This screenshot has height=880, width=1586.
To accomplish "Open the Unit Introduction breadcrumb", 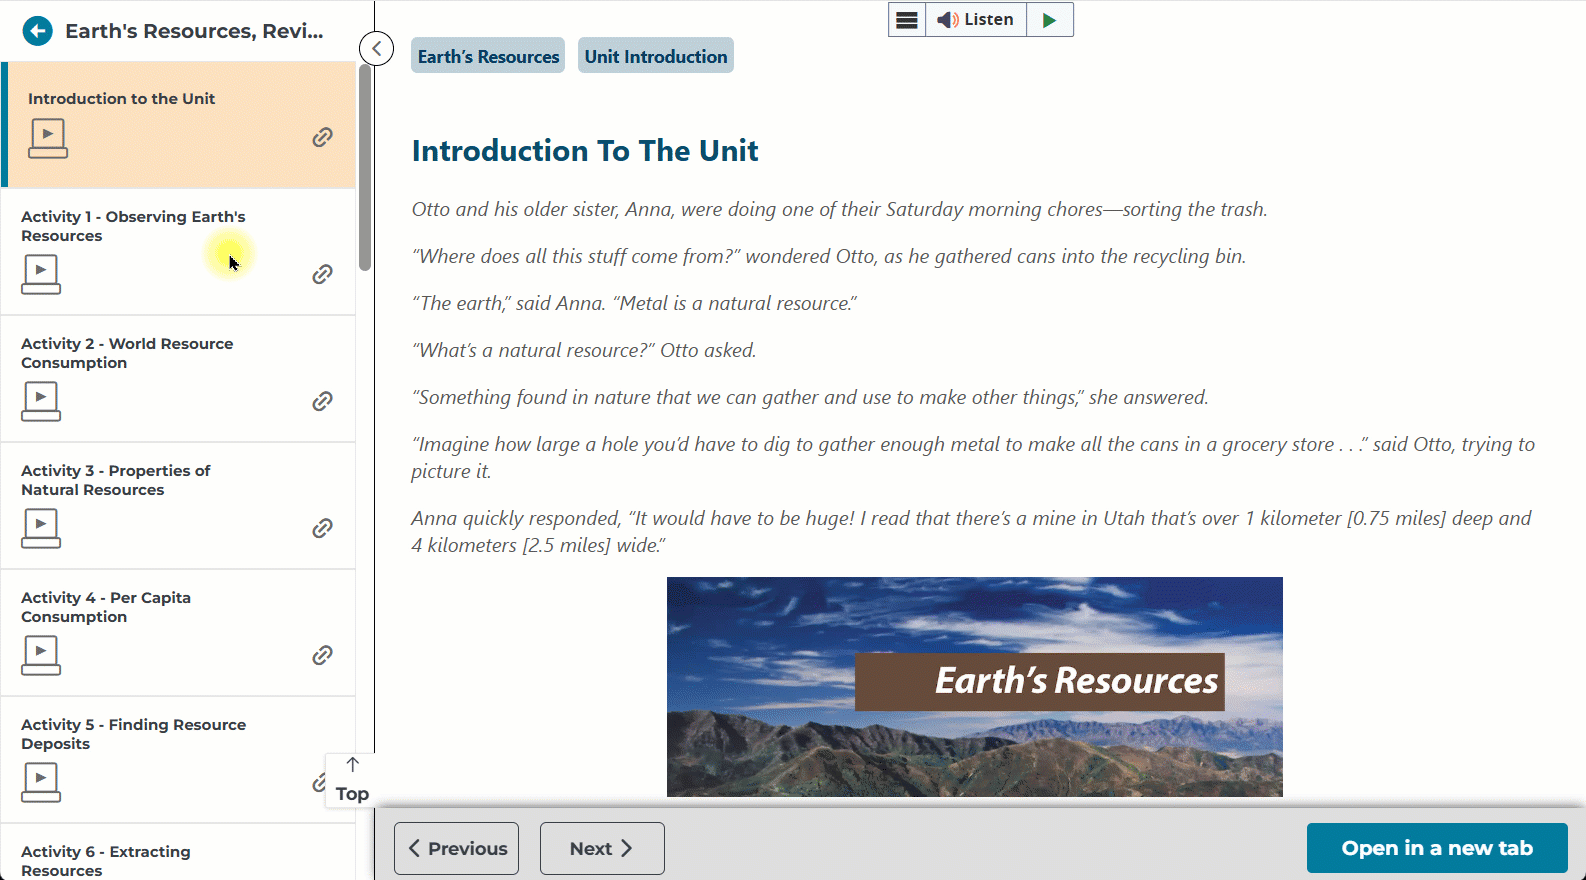I will (656, 56).
